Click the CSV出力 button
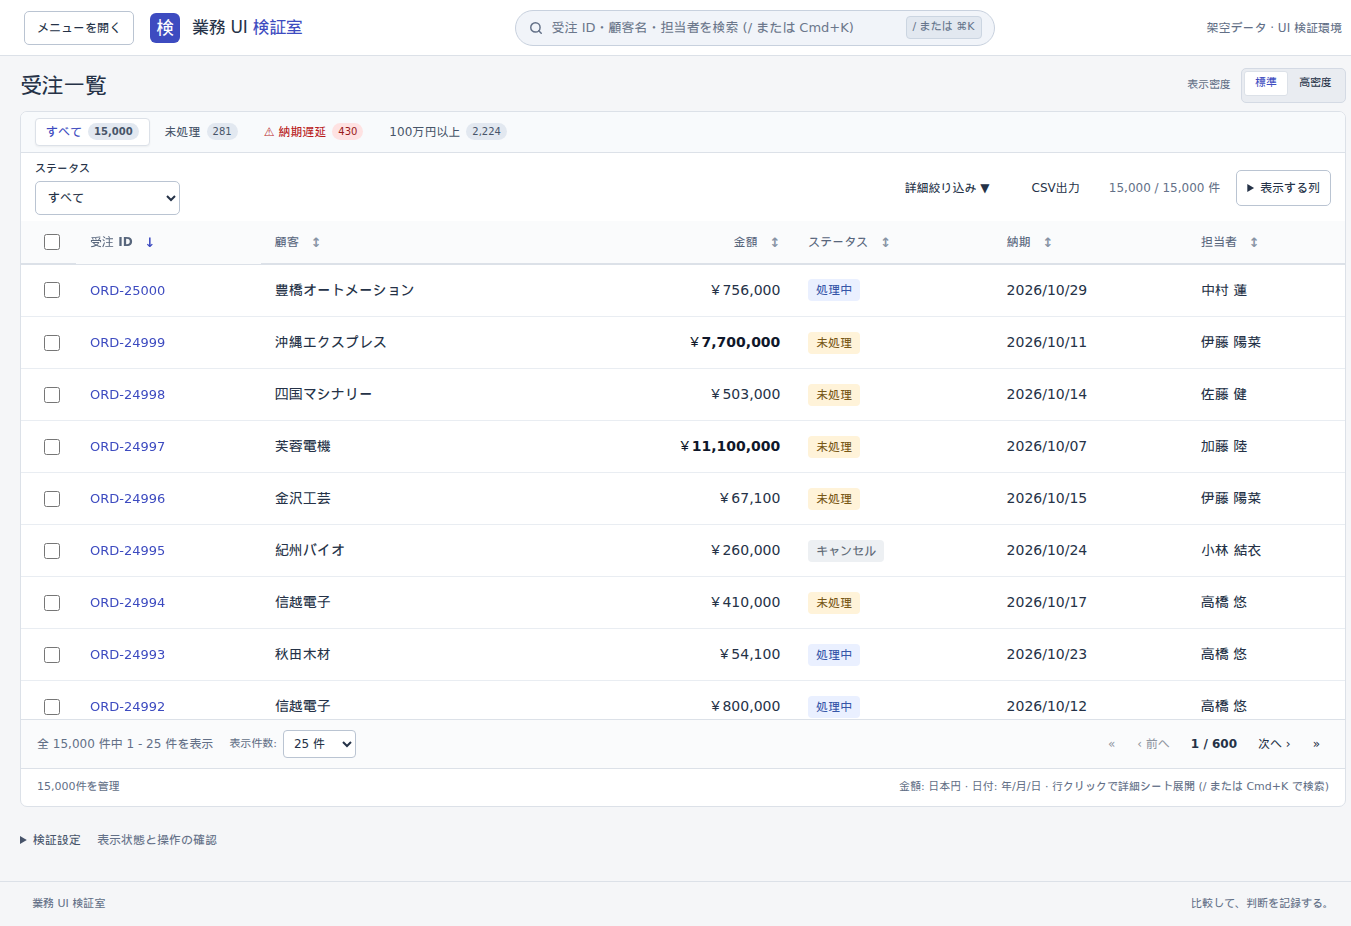Image resolution: width=1351 pixels, height=926 pixels. coord(1055,188)
